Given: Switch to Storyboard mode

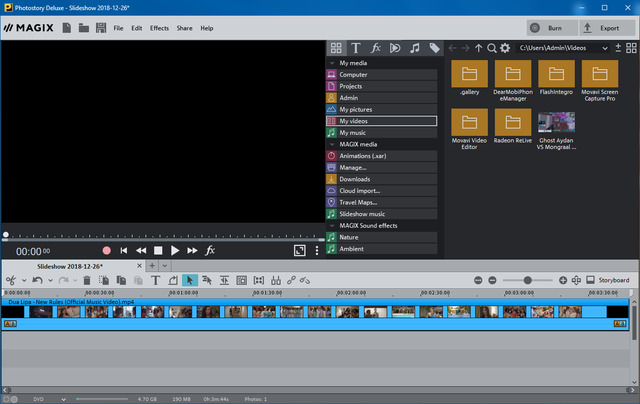Looking at the screenshot, I should [x=608, y=280].
